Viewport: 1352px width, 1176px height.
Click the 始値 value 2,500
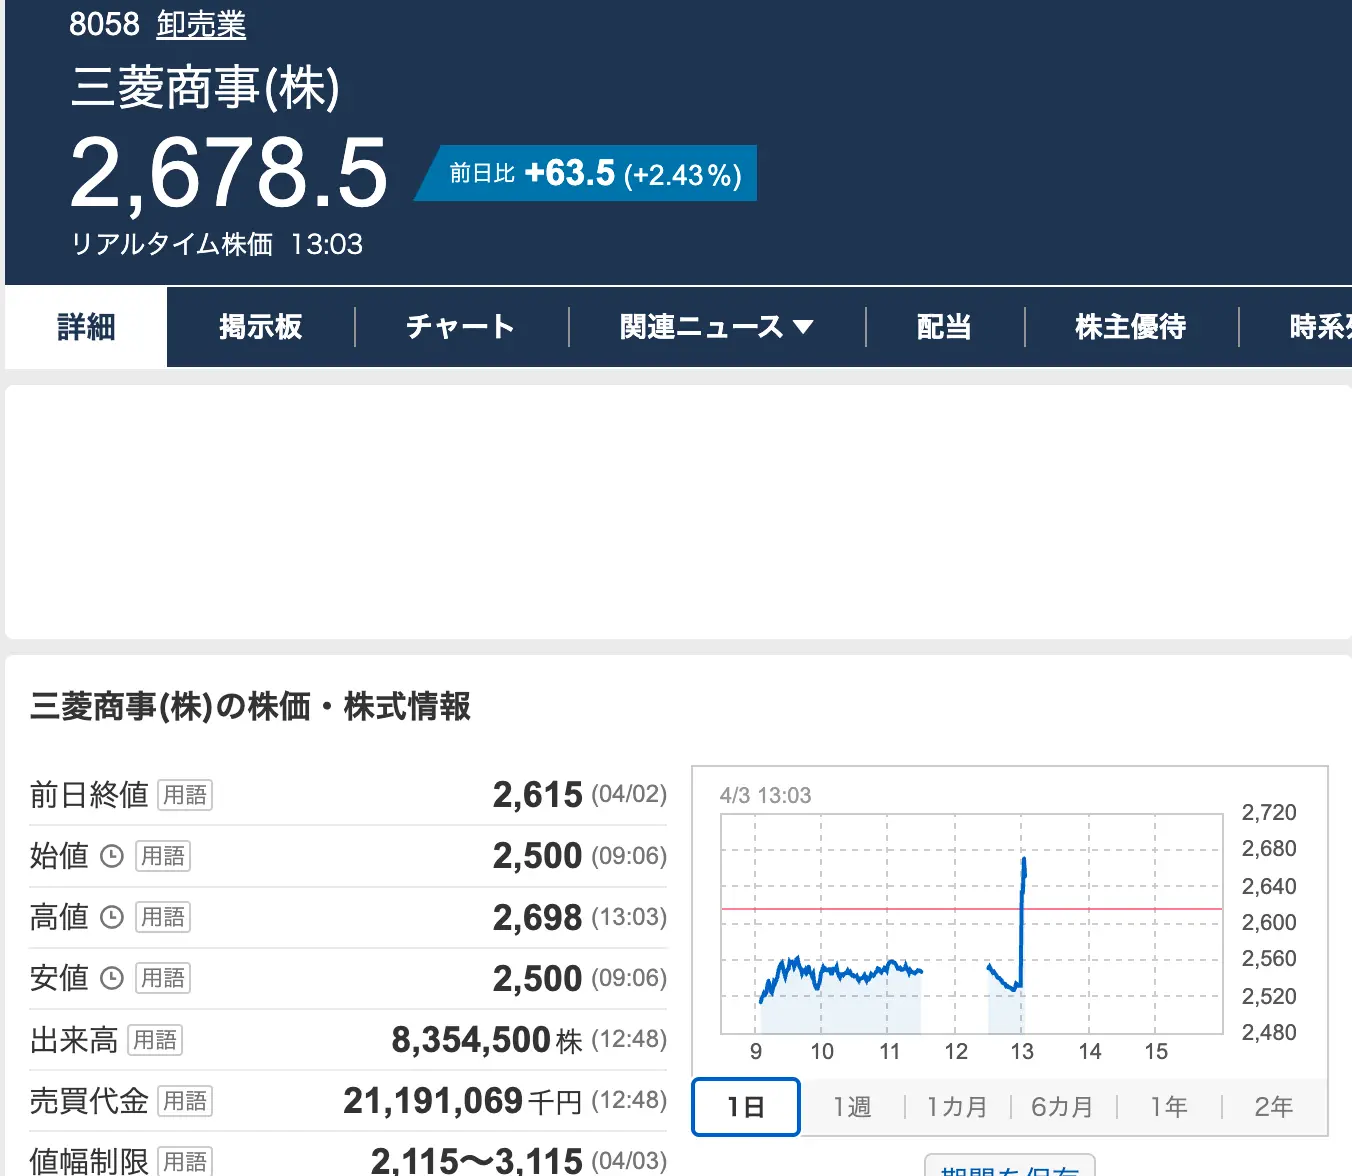point(537,856)
